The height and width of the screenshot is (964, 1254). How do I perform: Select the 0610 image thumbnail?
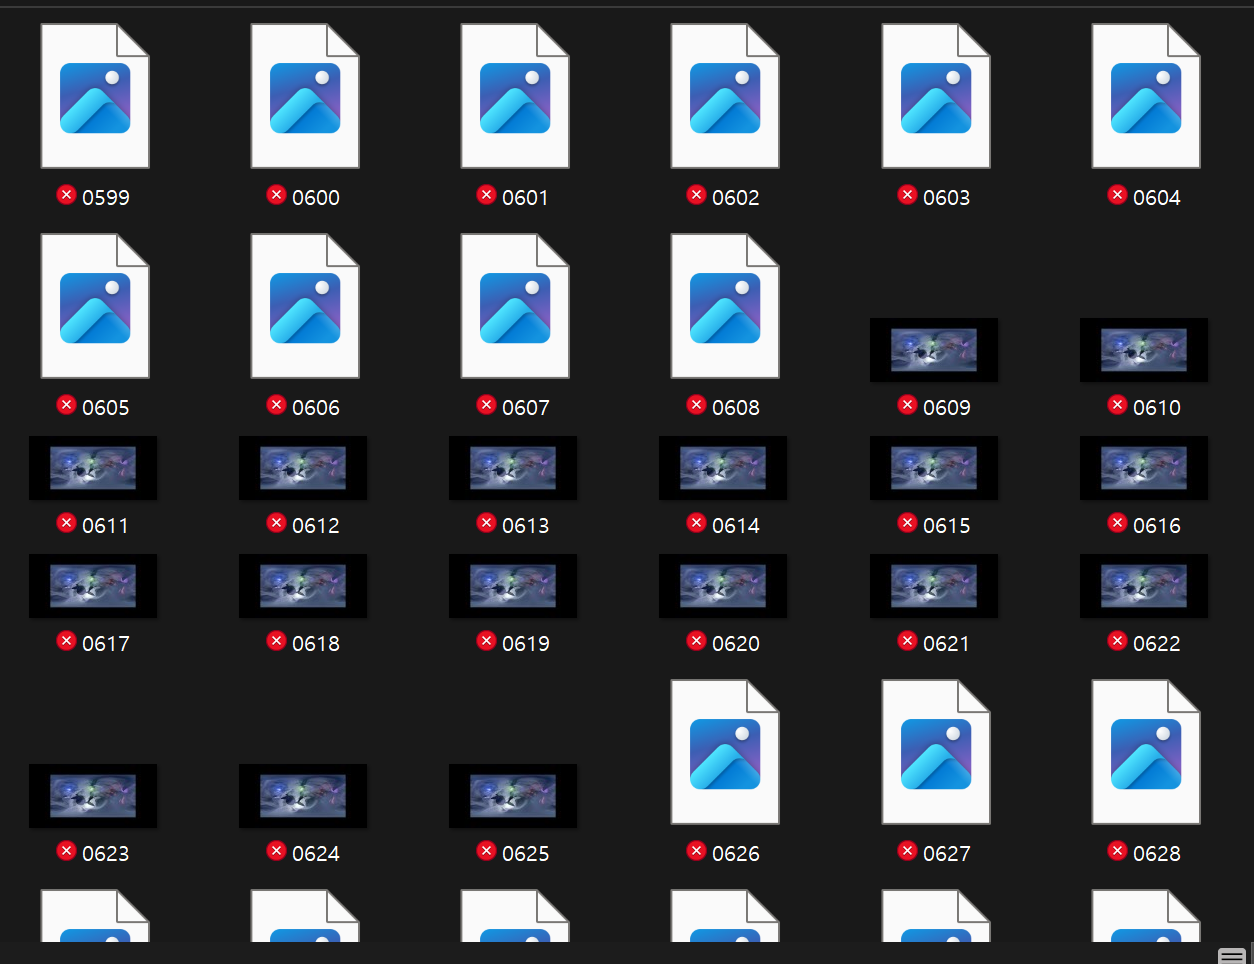[x=1144, y=350]
